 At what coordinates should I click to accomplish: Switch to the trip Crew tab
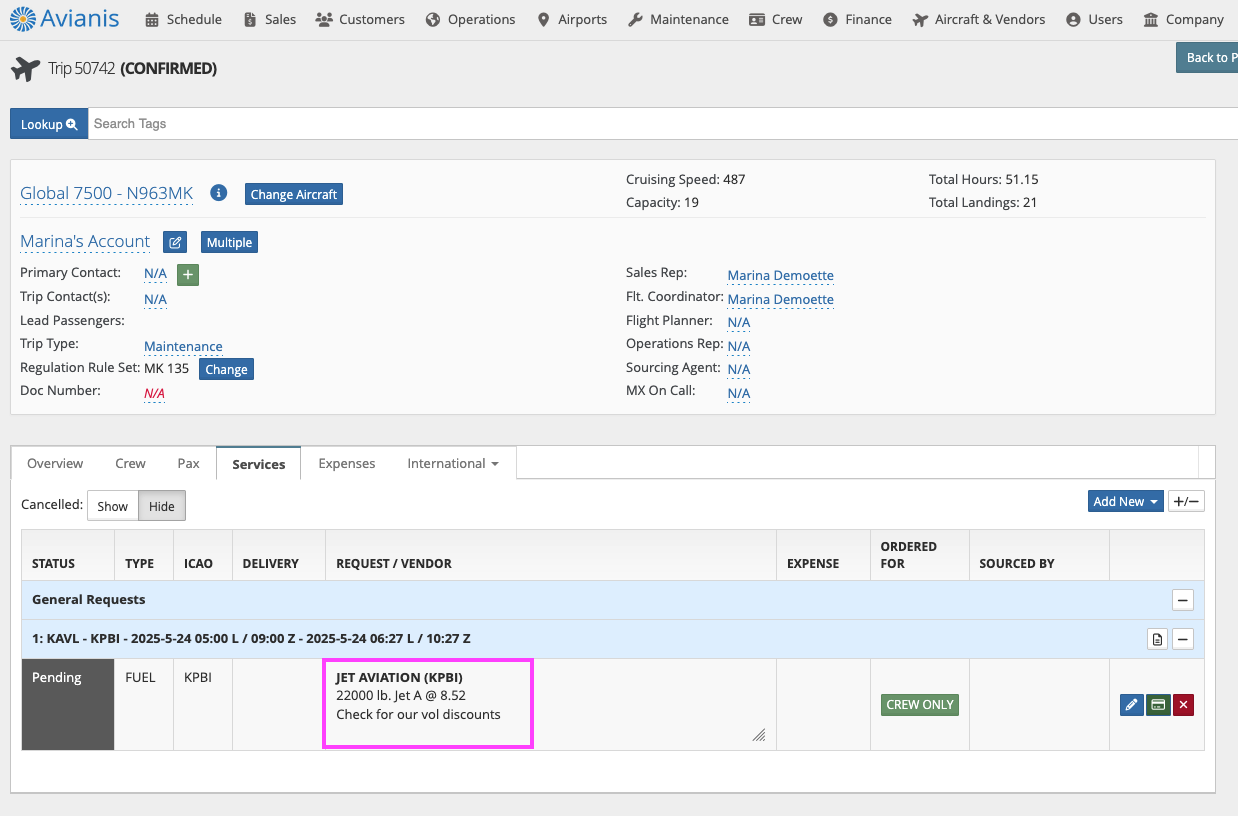[x=130, y=463]
